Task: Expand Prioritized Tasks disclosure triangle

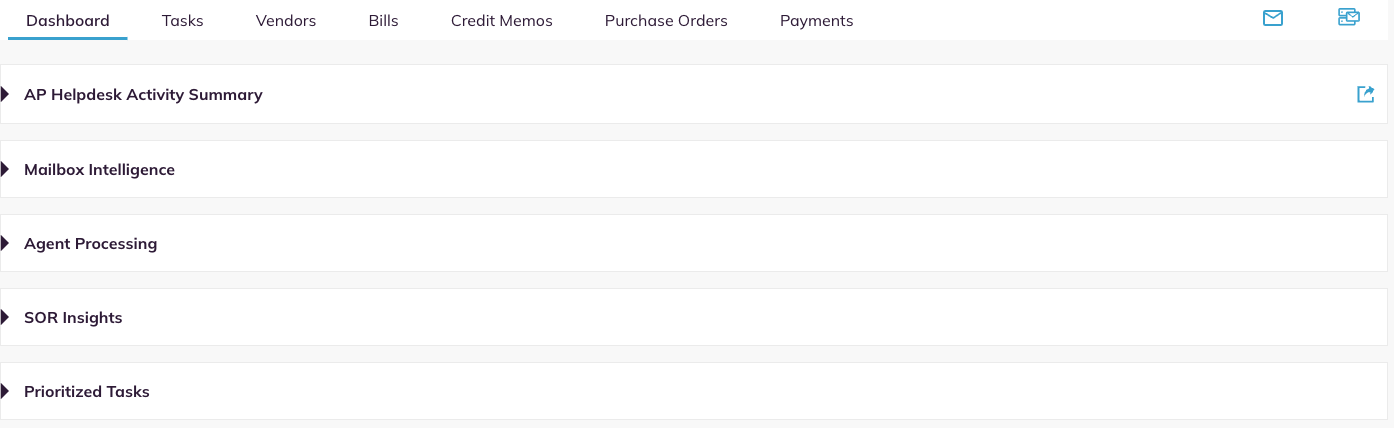Action: tap(5, 391)
